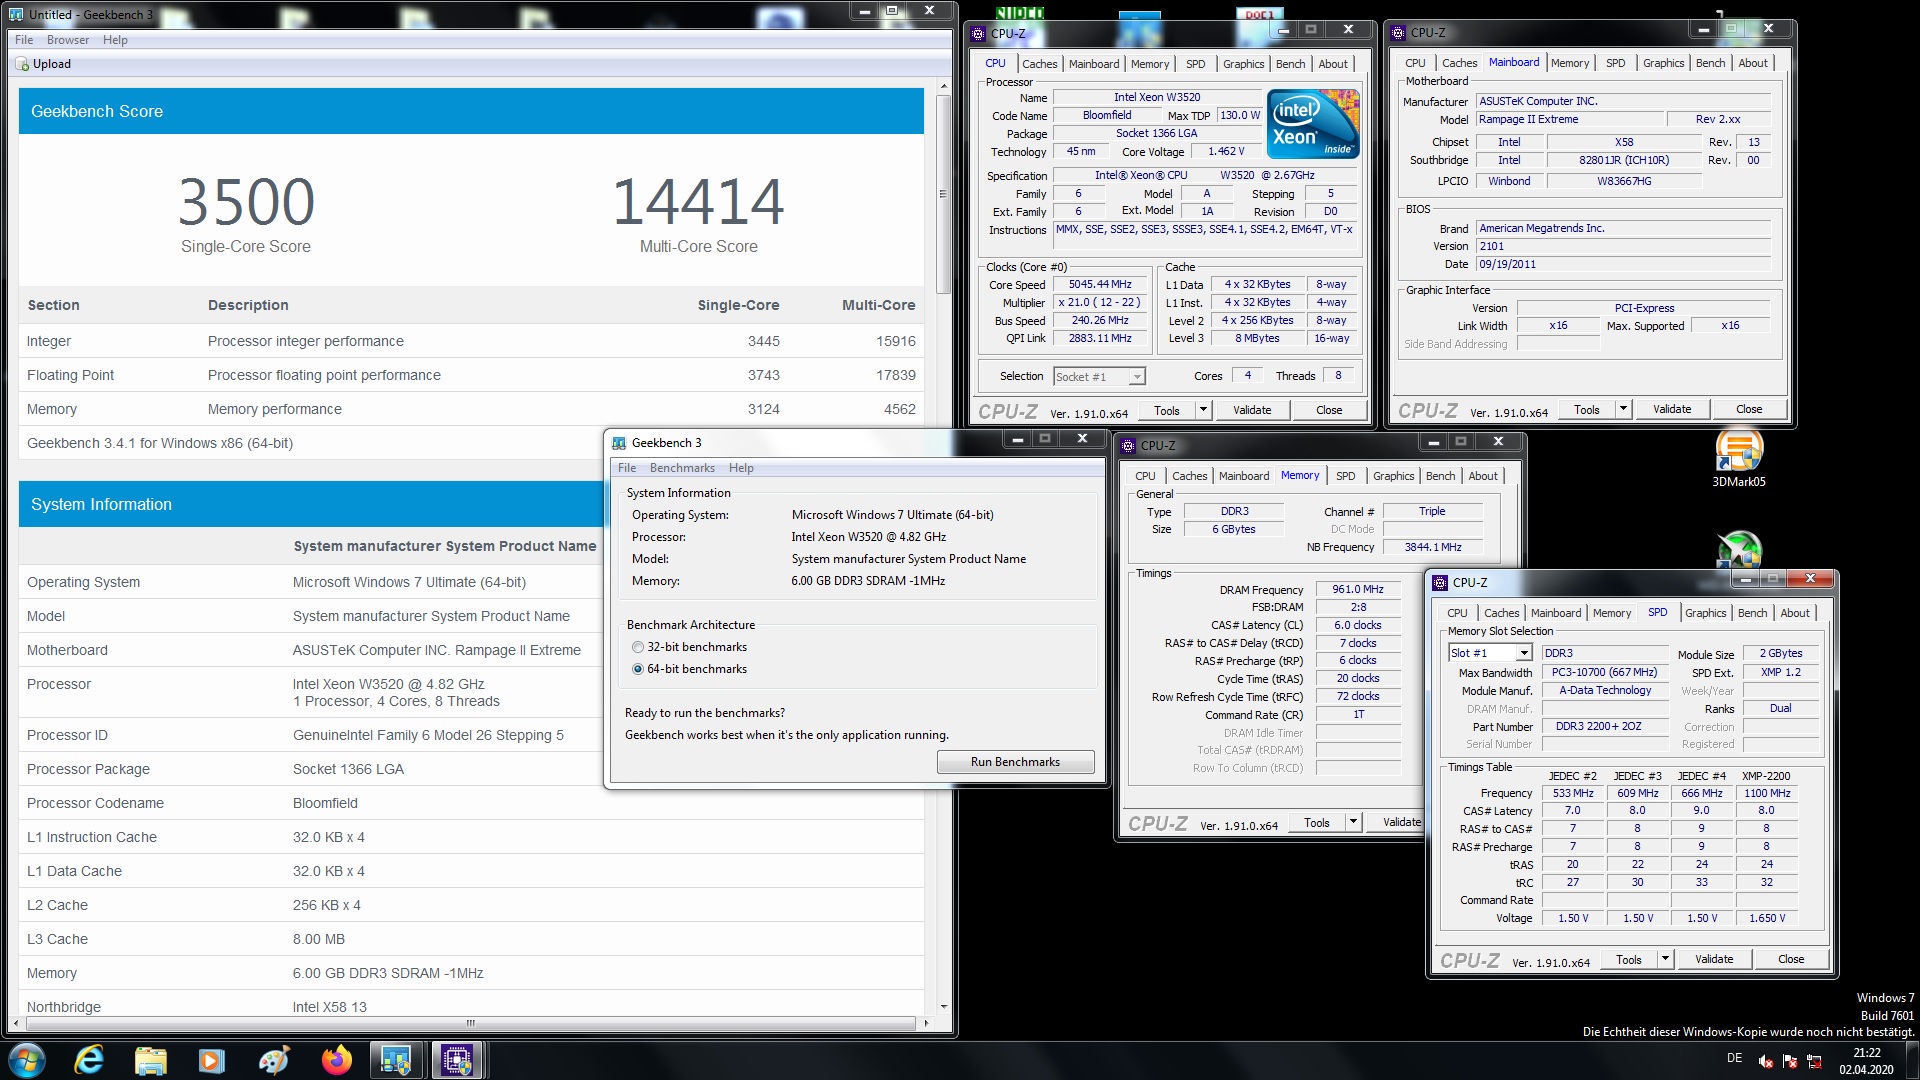Image resolution: width=1920 pixels, height=1080 pixels.
Task: Click the Core Speed value 5045.44 MHz
Action: click(1100, 284)
